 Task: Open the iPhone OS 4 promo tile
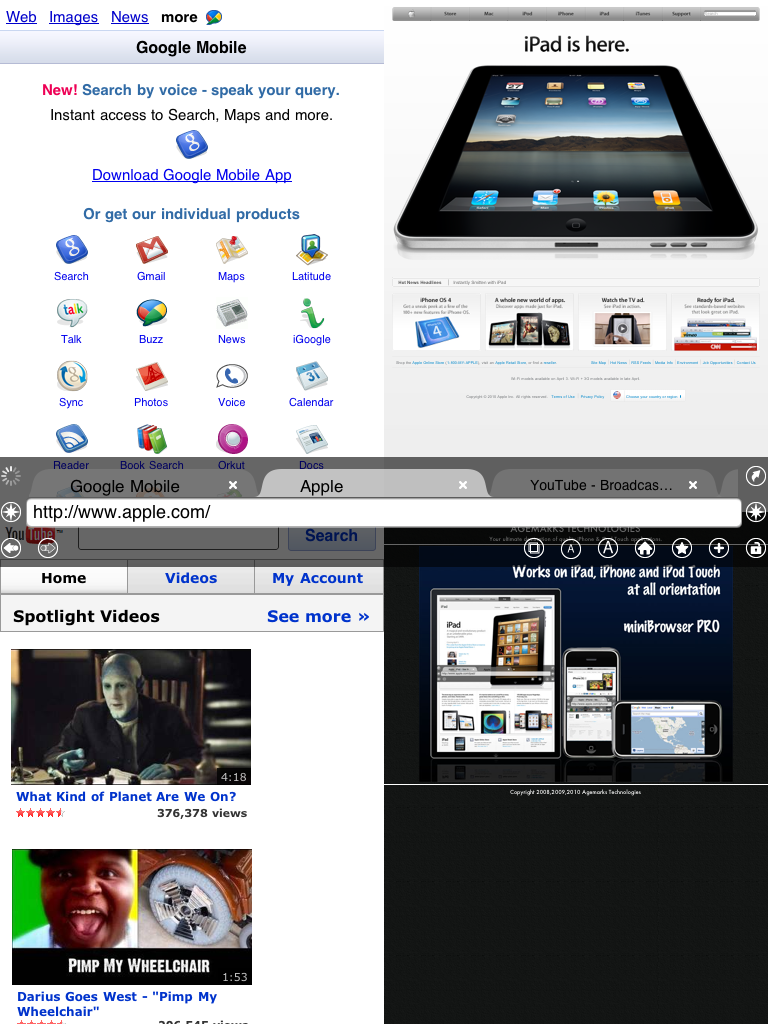point(436,322)
